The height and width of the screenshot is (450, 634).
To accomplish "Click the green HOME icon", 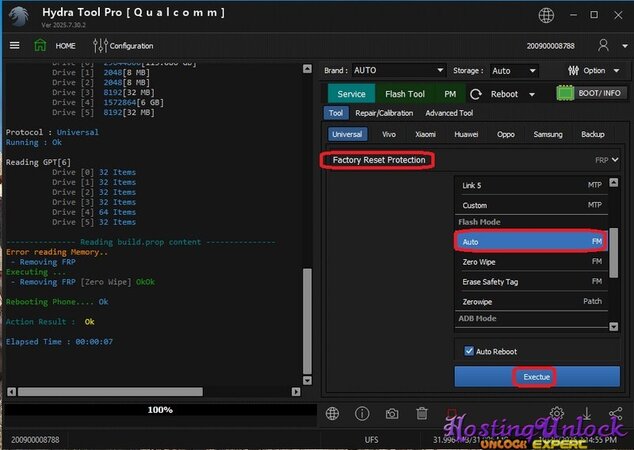I will click(40, 45).
